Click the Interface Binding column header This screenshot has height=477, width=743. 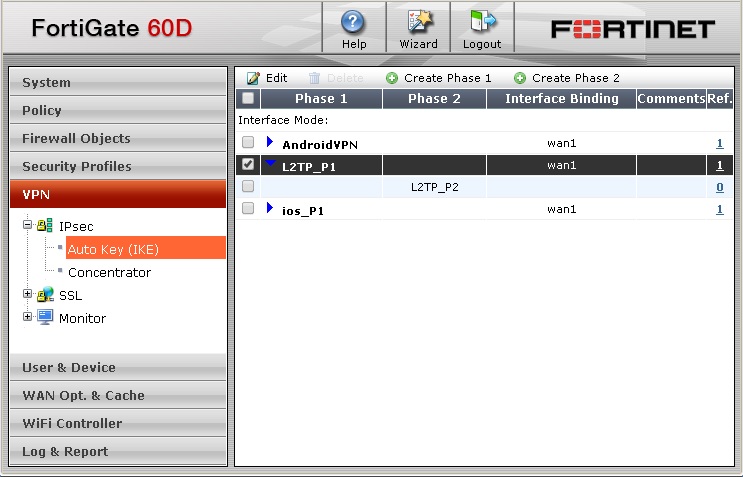click(x=562, y=99)
